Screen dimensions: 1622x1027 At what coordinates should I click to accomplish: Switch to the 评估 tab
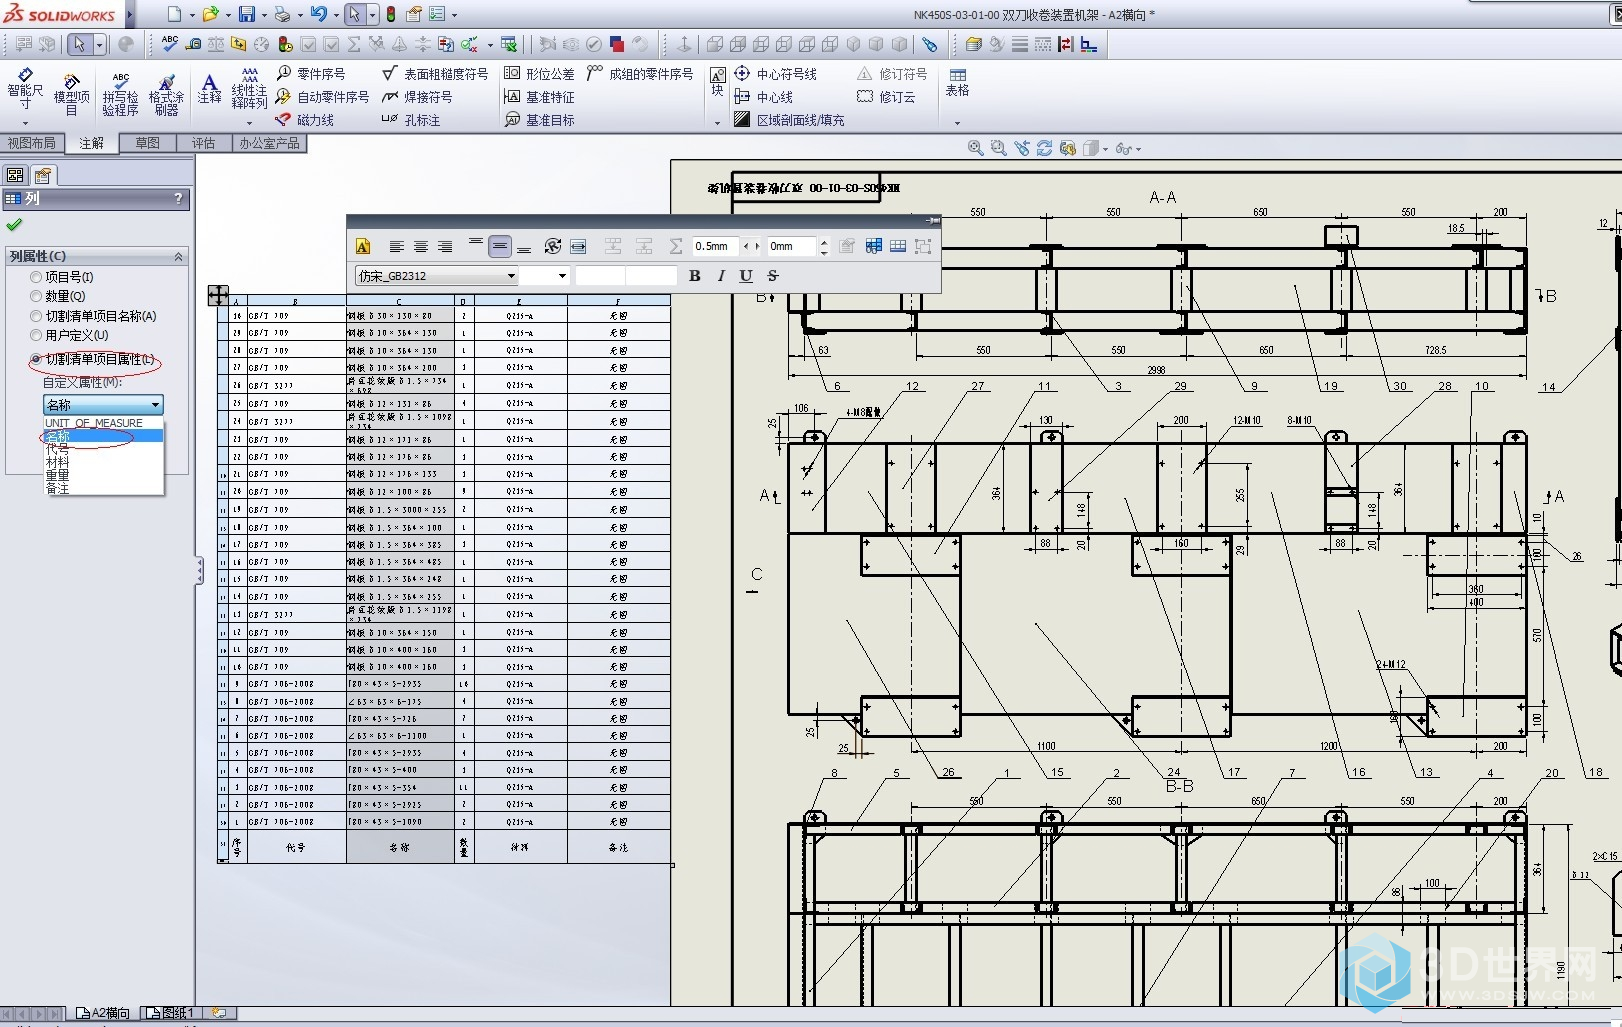pos(204,143)
